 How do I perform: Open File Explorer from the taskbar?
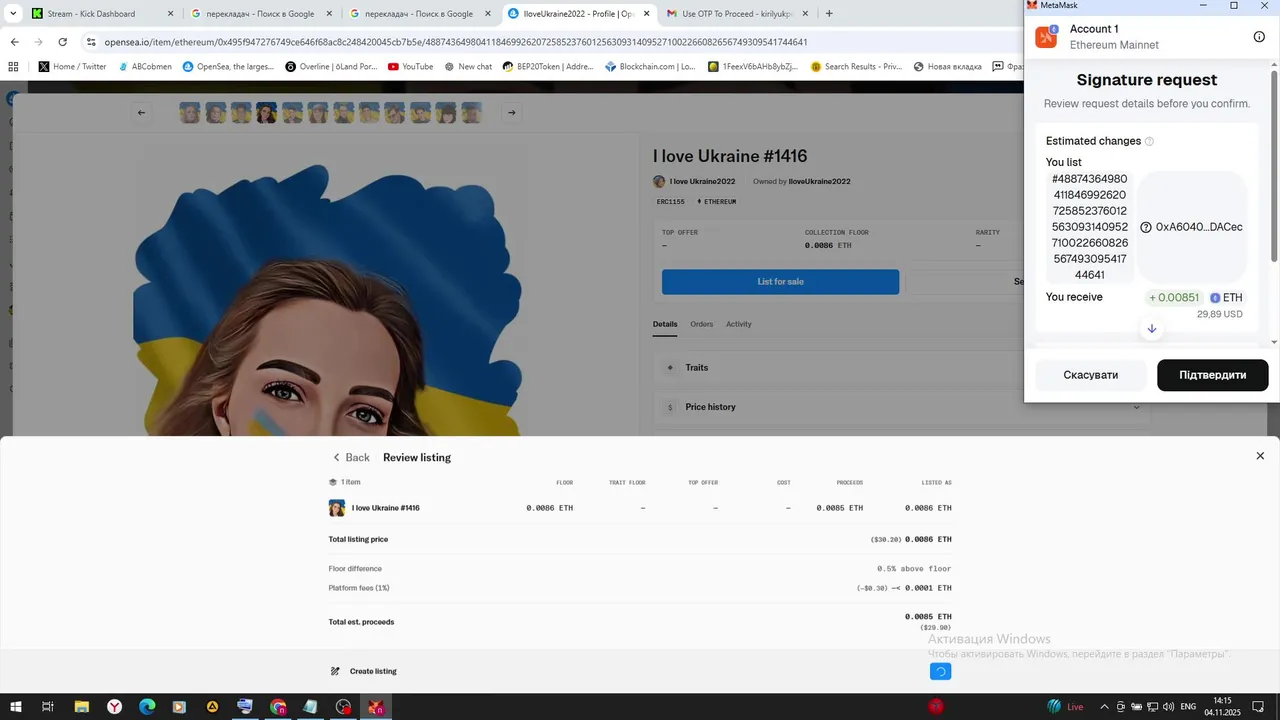(x=82, y=706)
